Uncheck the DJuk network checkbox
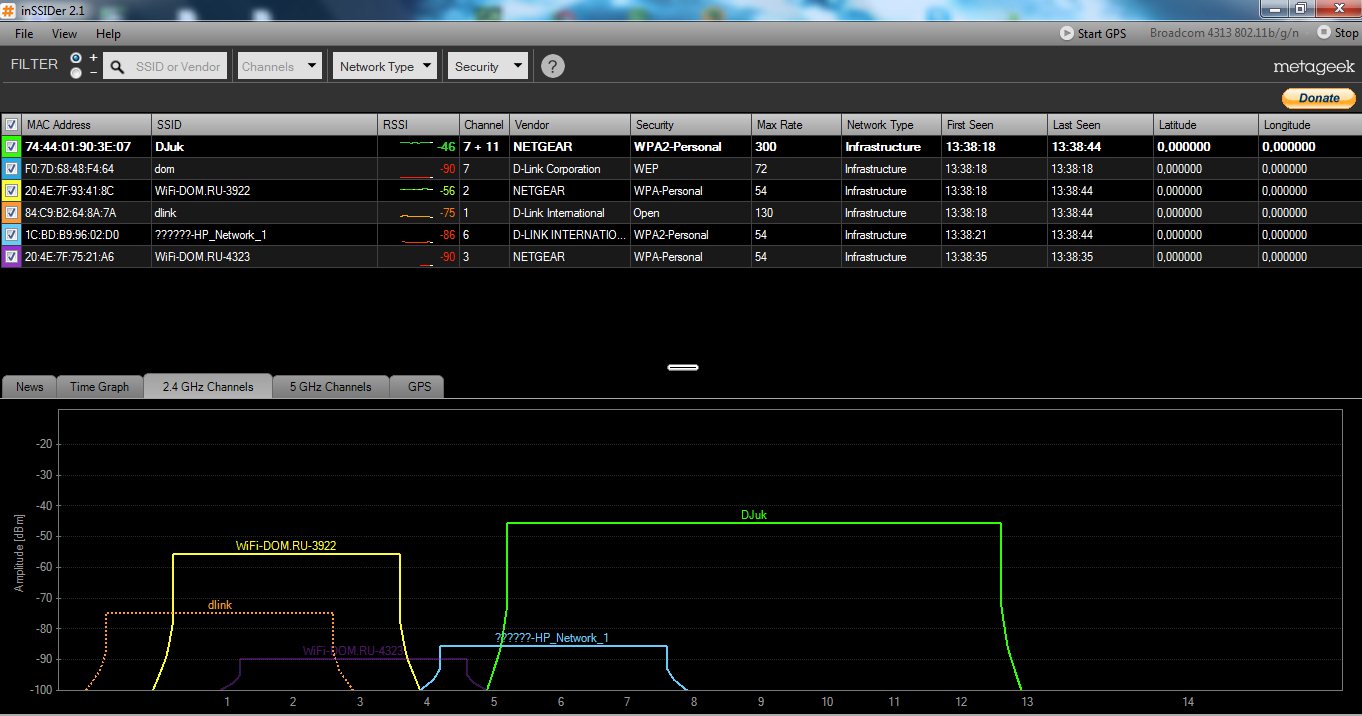The image size is (1362, 716). [x=11, y=147]
